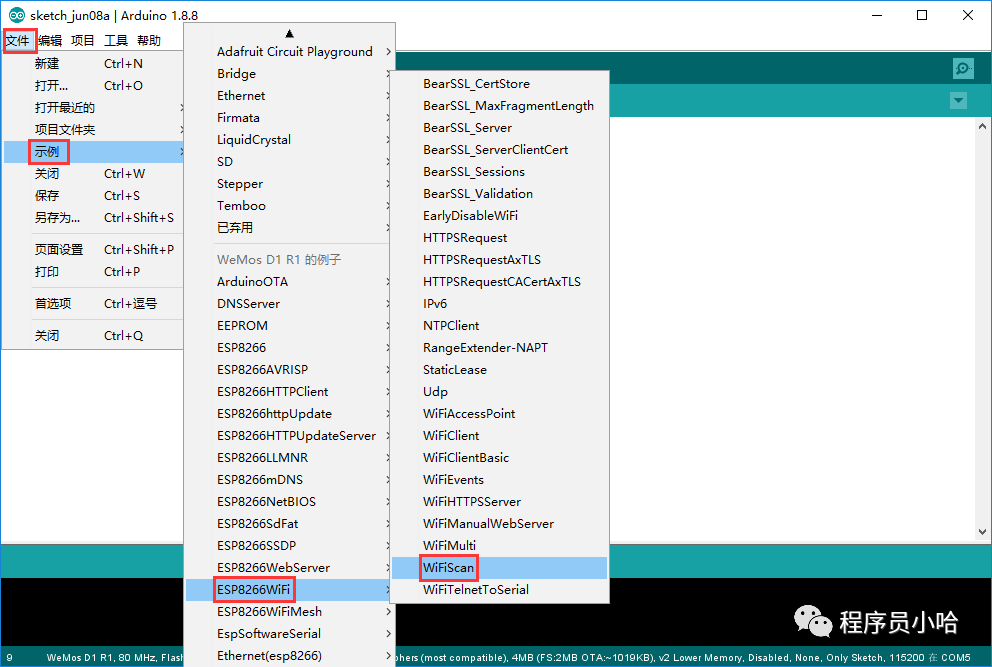Pick the NTPClient example
This screenshot has height=667, width=992.
pos(451,326)
